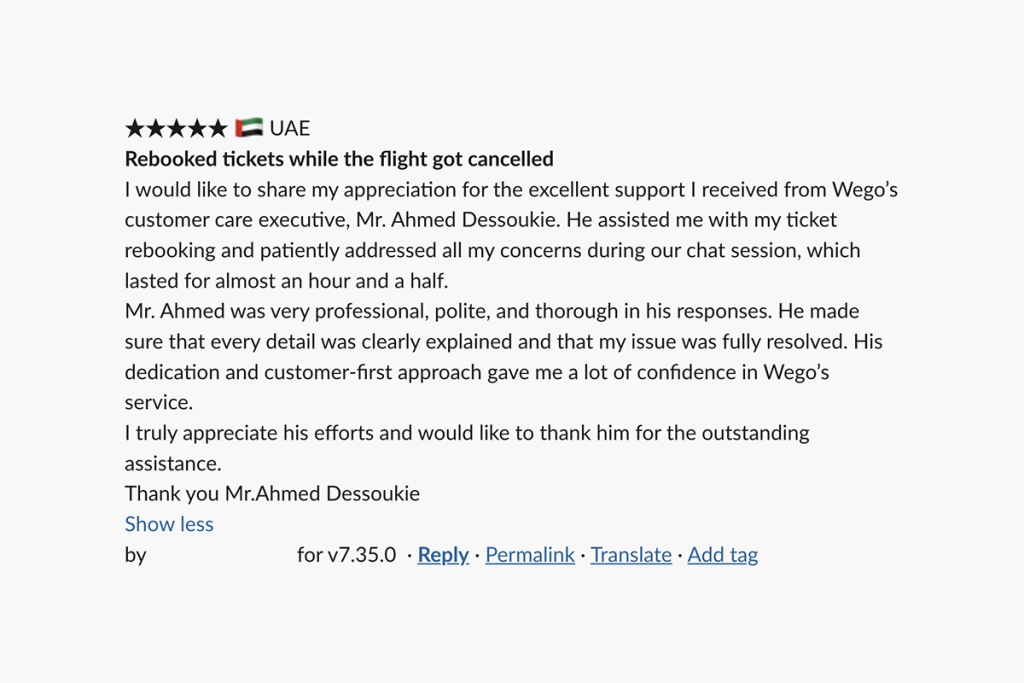Click the third star of the rating
This screenshot has width=1024, height=683.
point(176,128)
